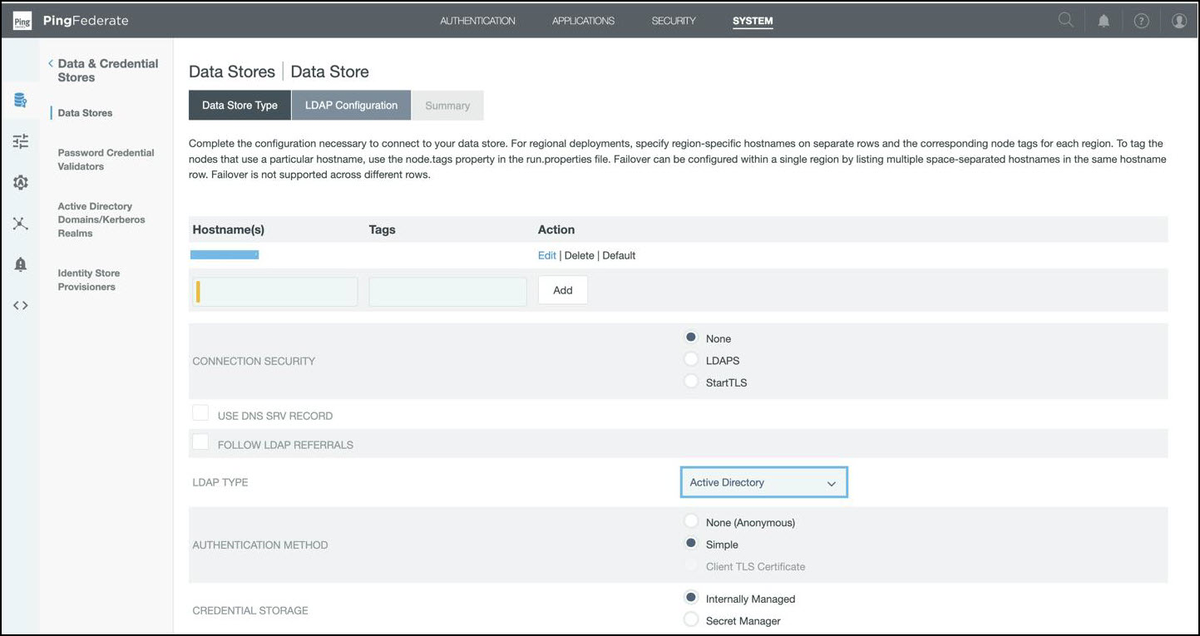Screen dimensions: 1200x636
Task: Enable Use DNS SRV Record checkbox
Action: click(201, 414)
